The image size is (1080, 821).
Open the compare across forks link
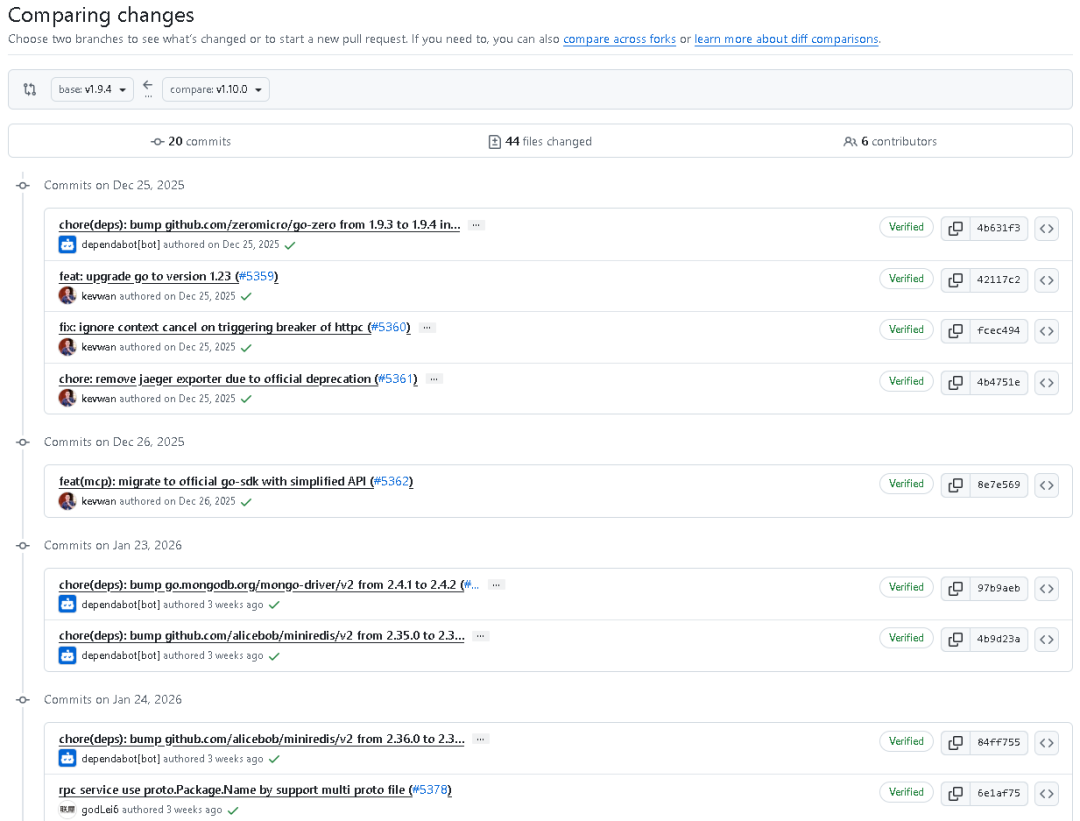(x=619, y=39)
